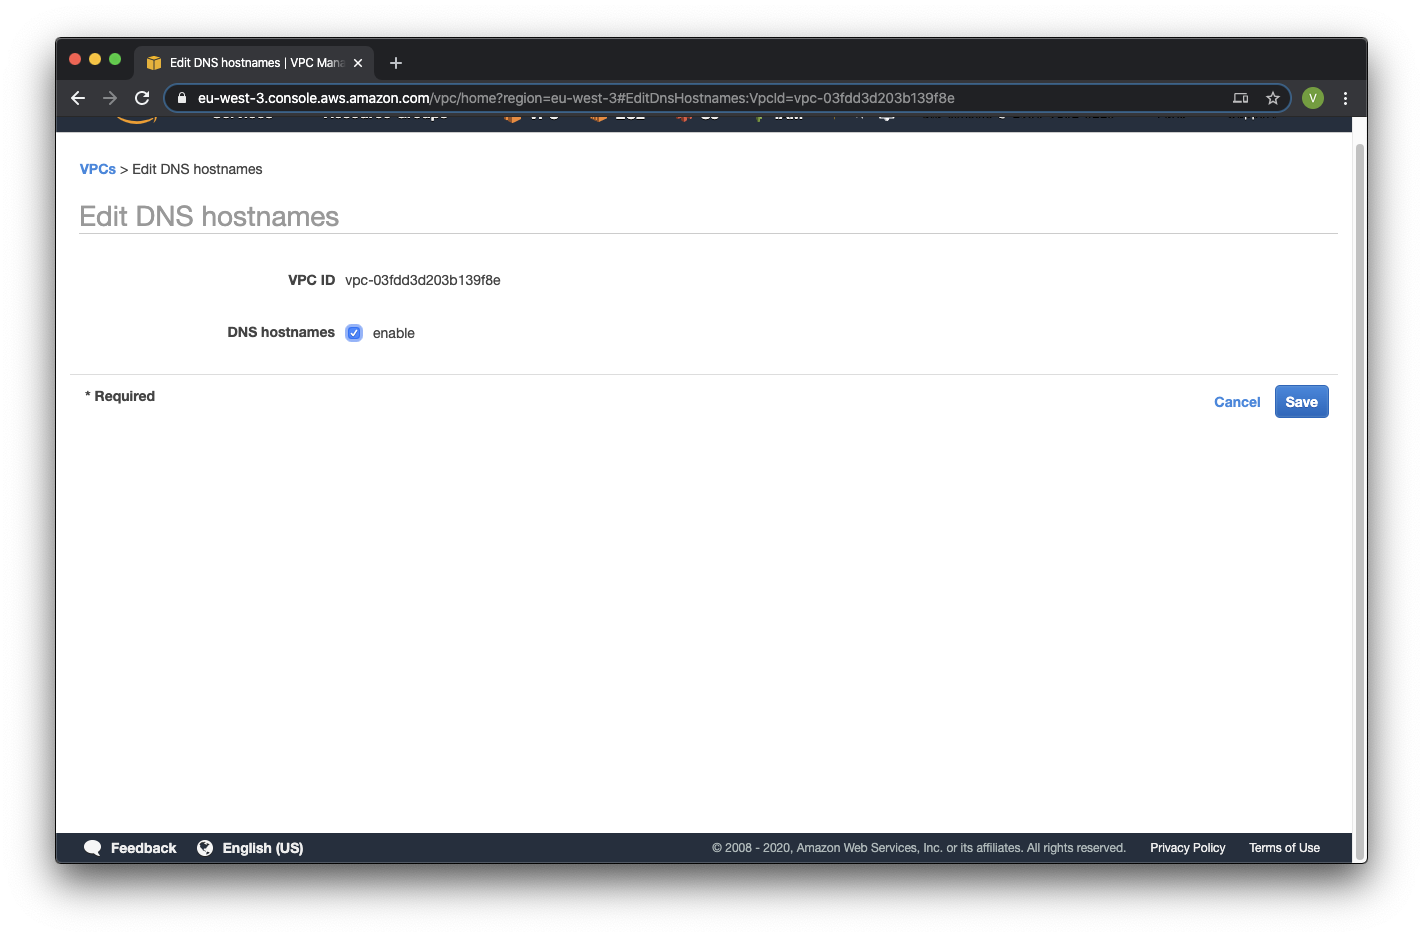View site info via lock icon

(182, 98)
